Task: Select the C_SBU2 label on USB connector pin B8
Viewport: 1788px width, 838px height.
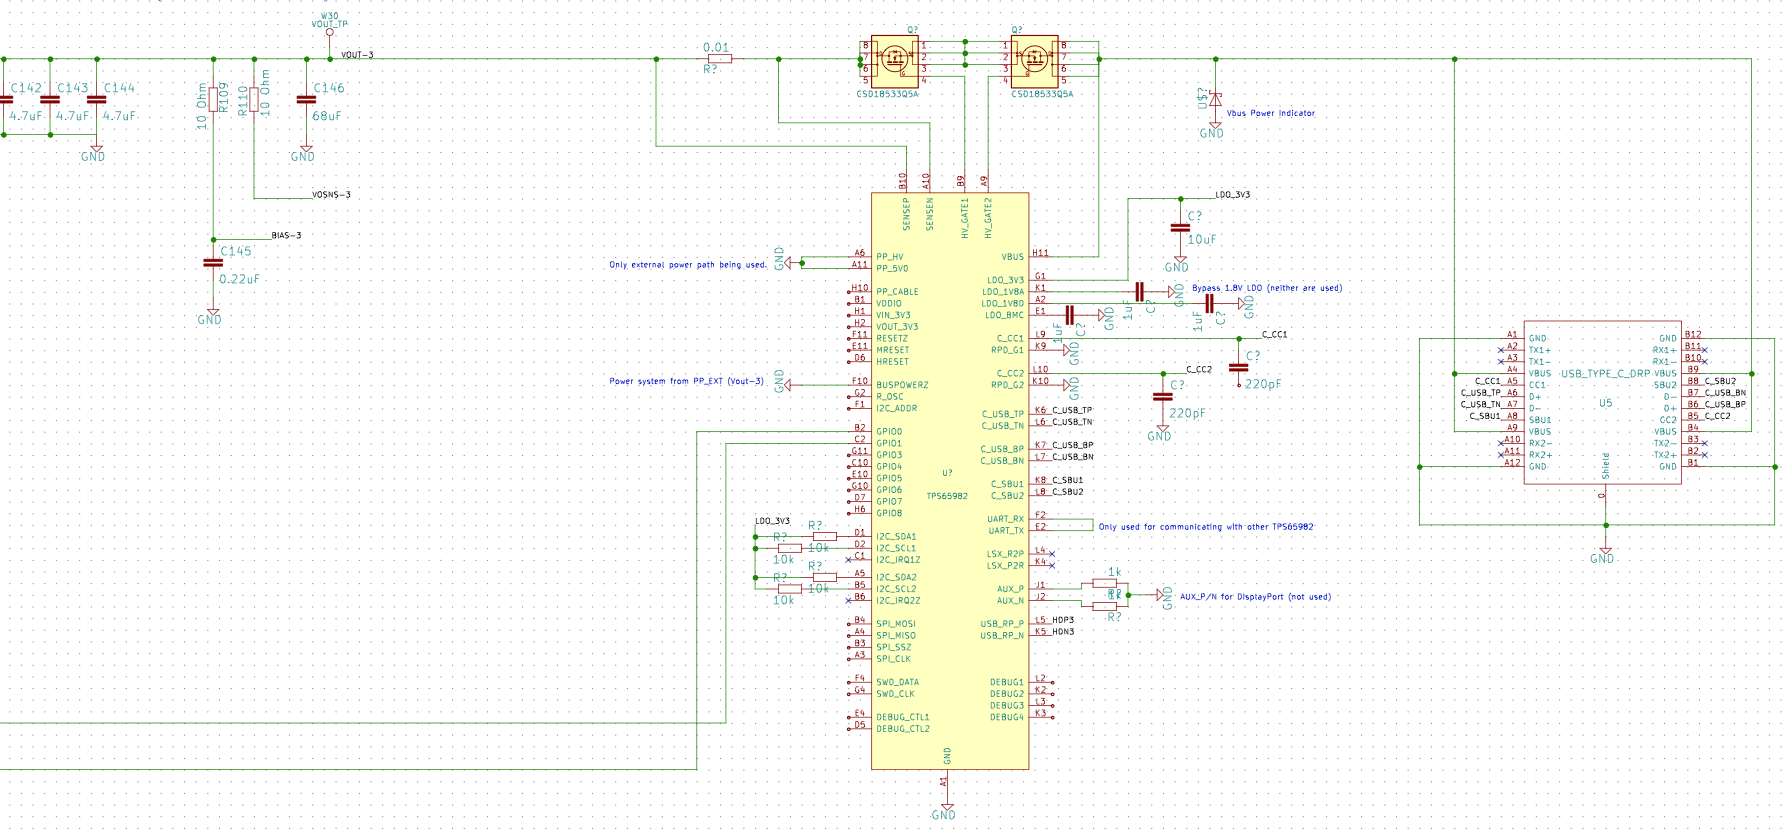Action: coord(1720,381)
